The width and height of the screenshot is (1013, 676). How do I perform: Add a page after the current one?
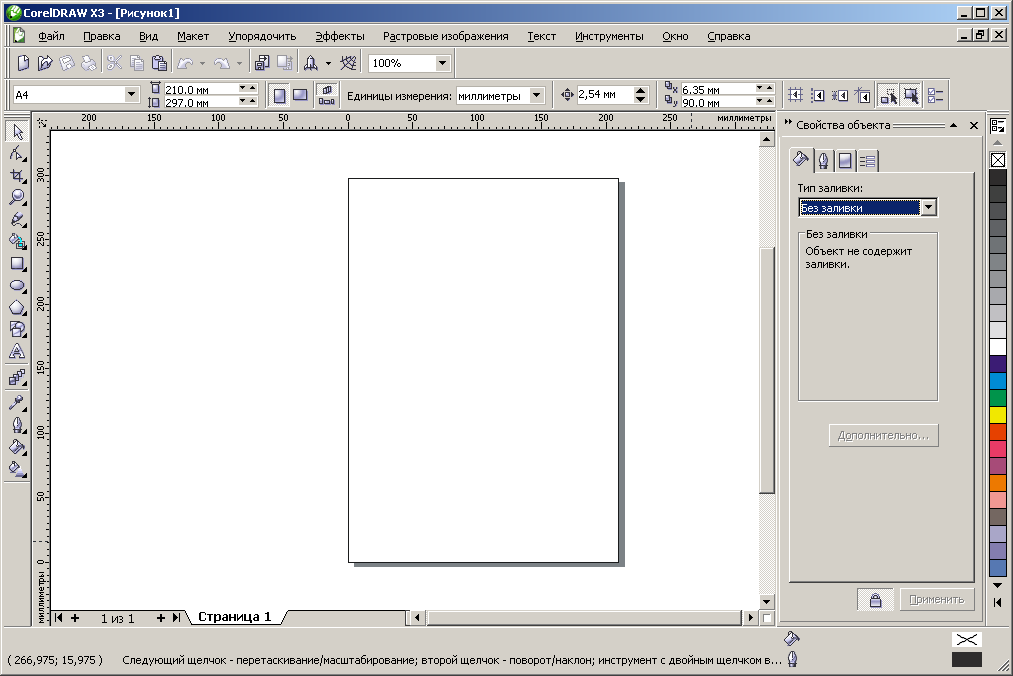(x=160, y=618)
